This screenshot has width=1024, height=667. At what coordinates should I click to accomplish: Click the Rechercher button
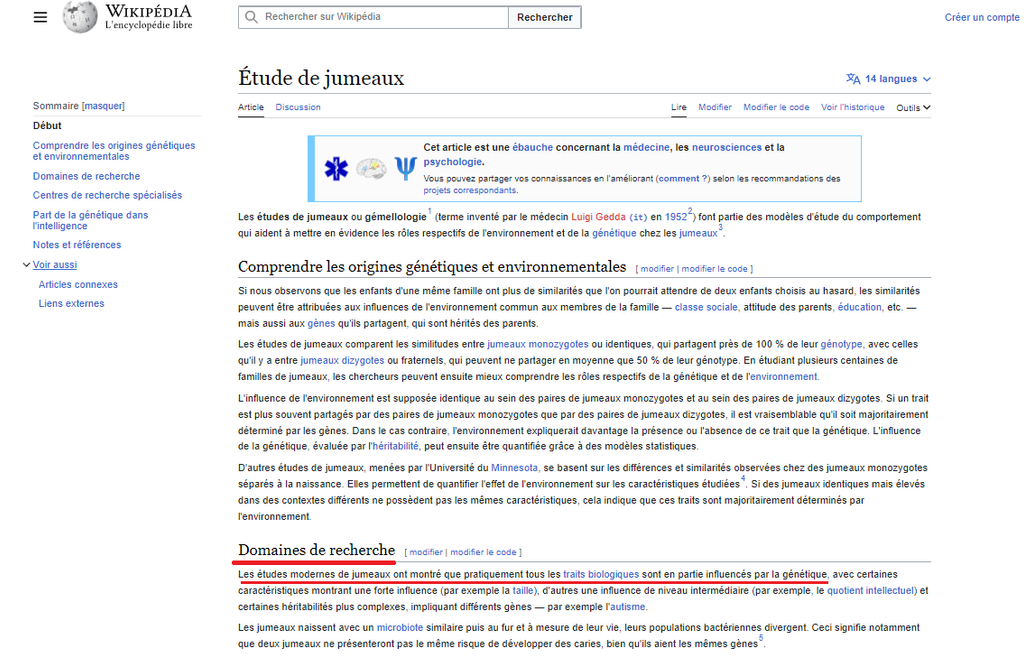pos(545,17)
